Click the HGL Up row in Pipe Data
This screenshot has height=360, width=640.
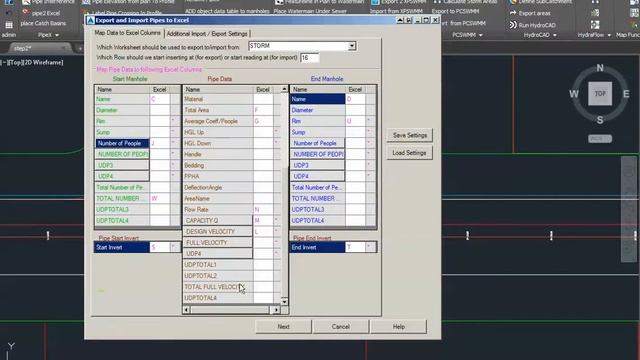pos(218,132)
